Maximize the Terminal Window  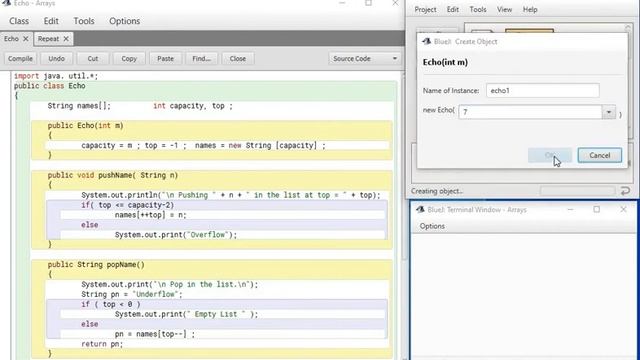(596, 209)
